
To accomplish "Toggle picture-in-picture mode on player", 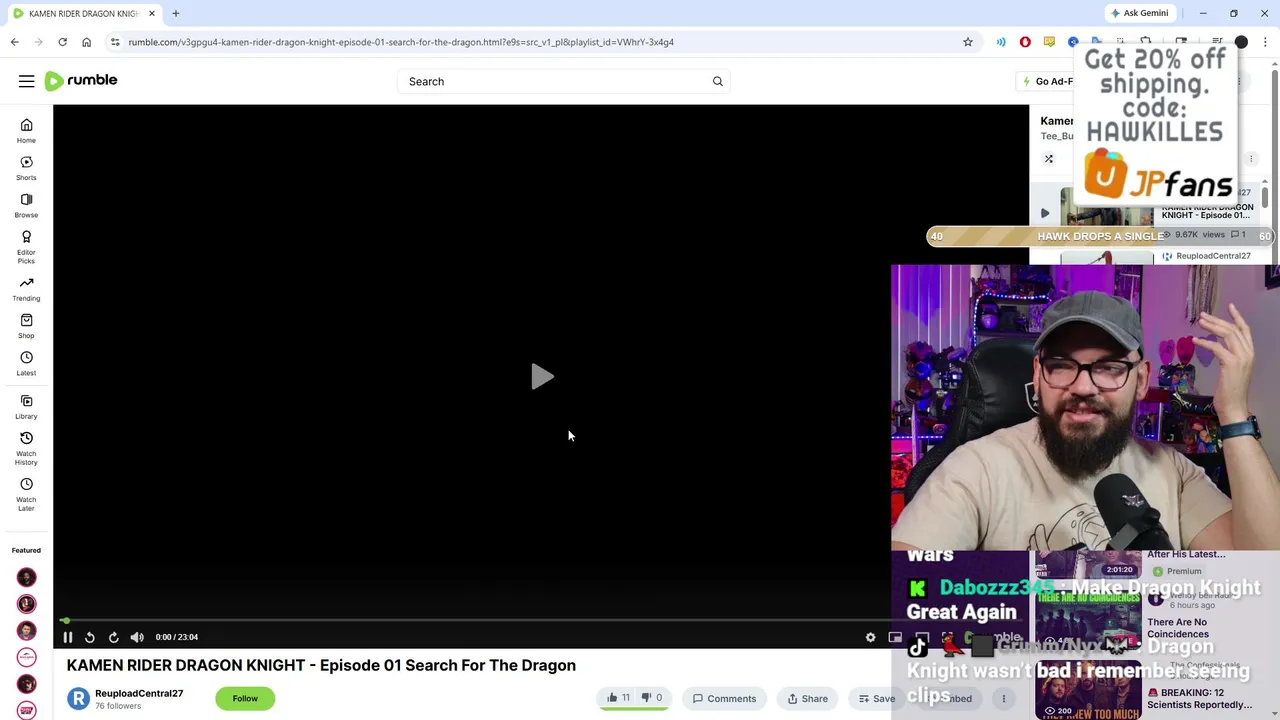I will pyautogui.click(x=895, y=637).
